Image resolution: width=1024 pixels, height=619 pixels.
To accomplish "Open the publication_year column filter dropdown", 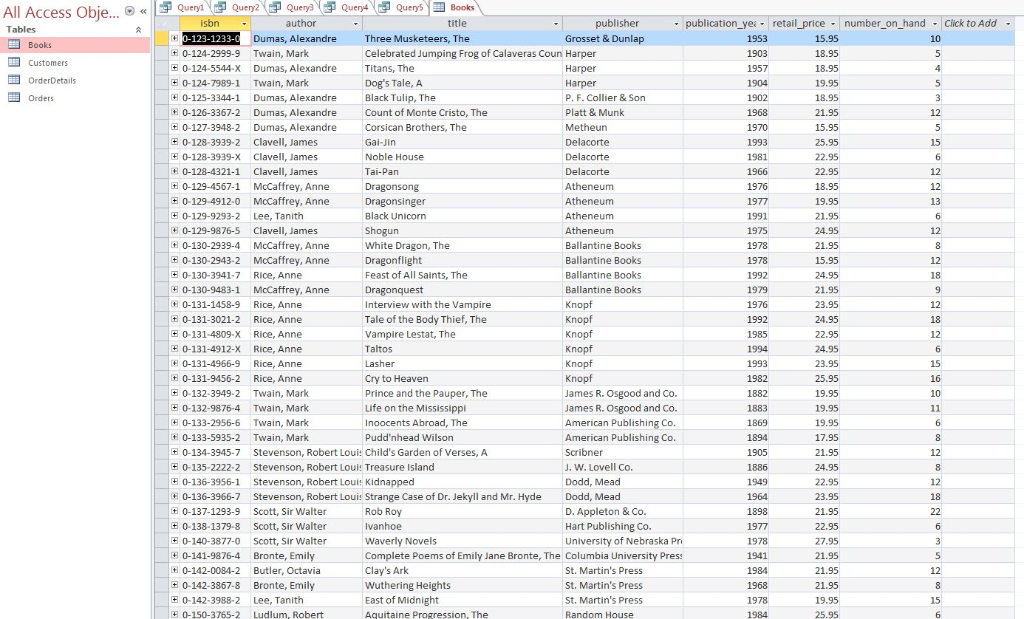I will 761,24.
